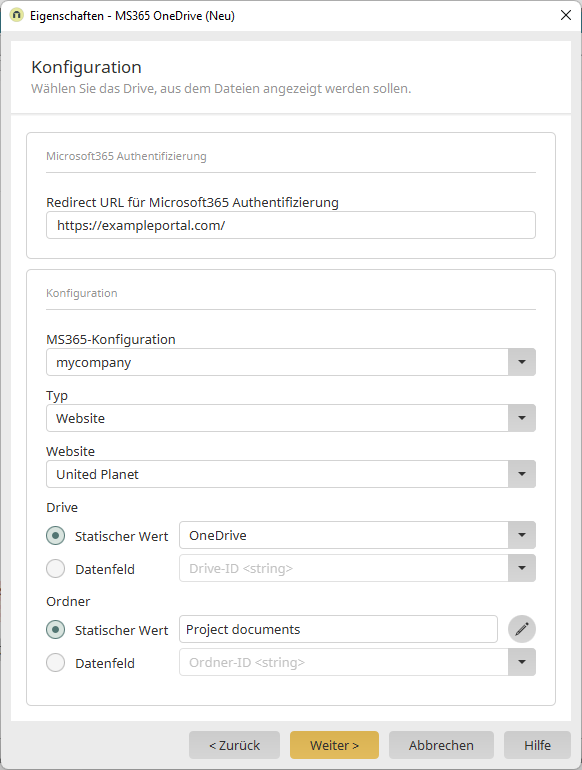Select Statischer Wert radio under Ordner

[x=55, y=630]
